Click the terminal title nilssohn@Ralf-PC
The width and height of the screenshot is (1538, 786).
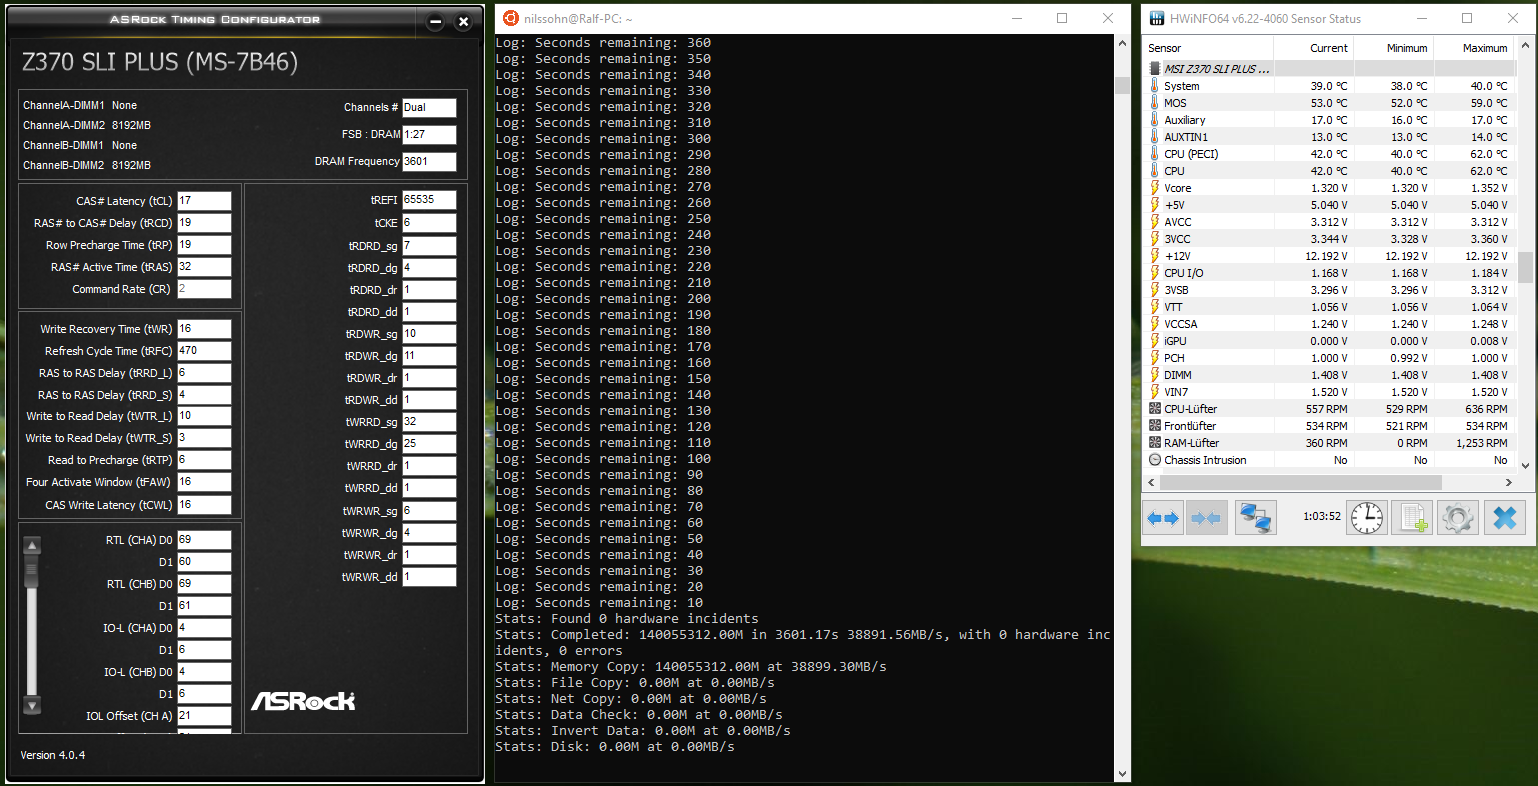[578, 19]
